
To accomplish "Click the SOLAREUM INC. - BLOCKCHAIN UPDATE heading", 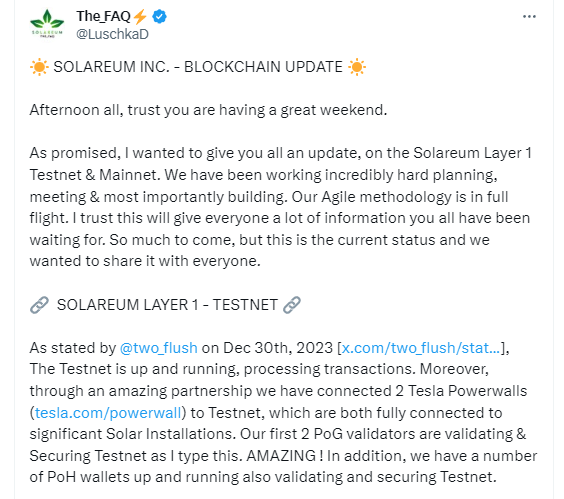I will click(x=198, y=67).
